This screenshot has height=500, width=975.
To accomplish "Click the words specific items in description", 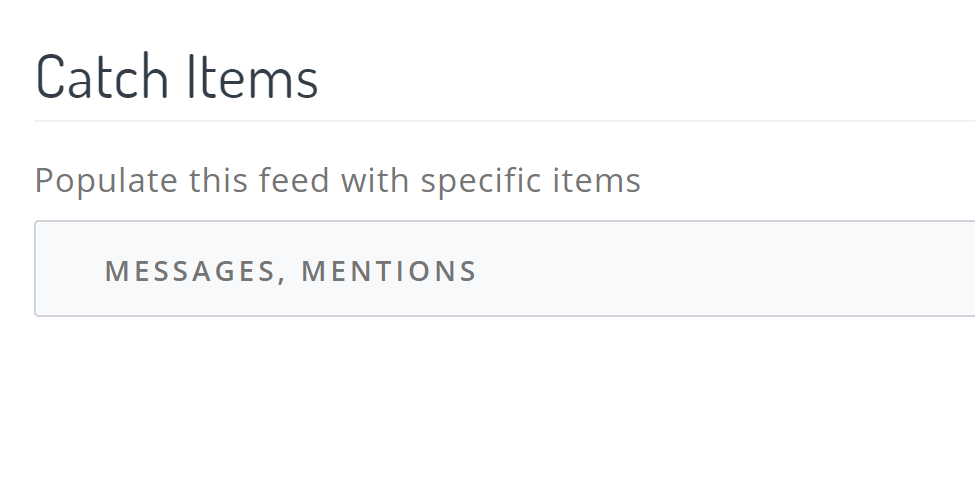I will click(x=530, y=181).
